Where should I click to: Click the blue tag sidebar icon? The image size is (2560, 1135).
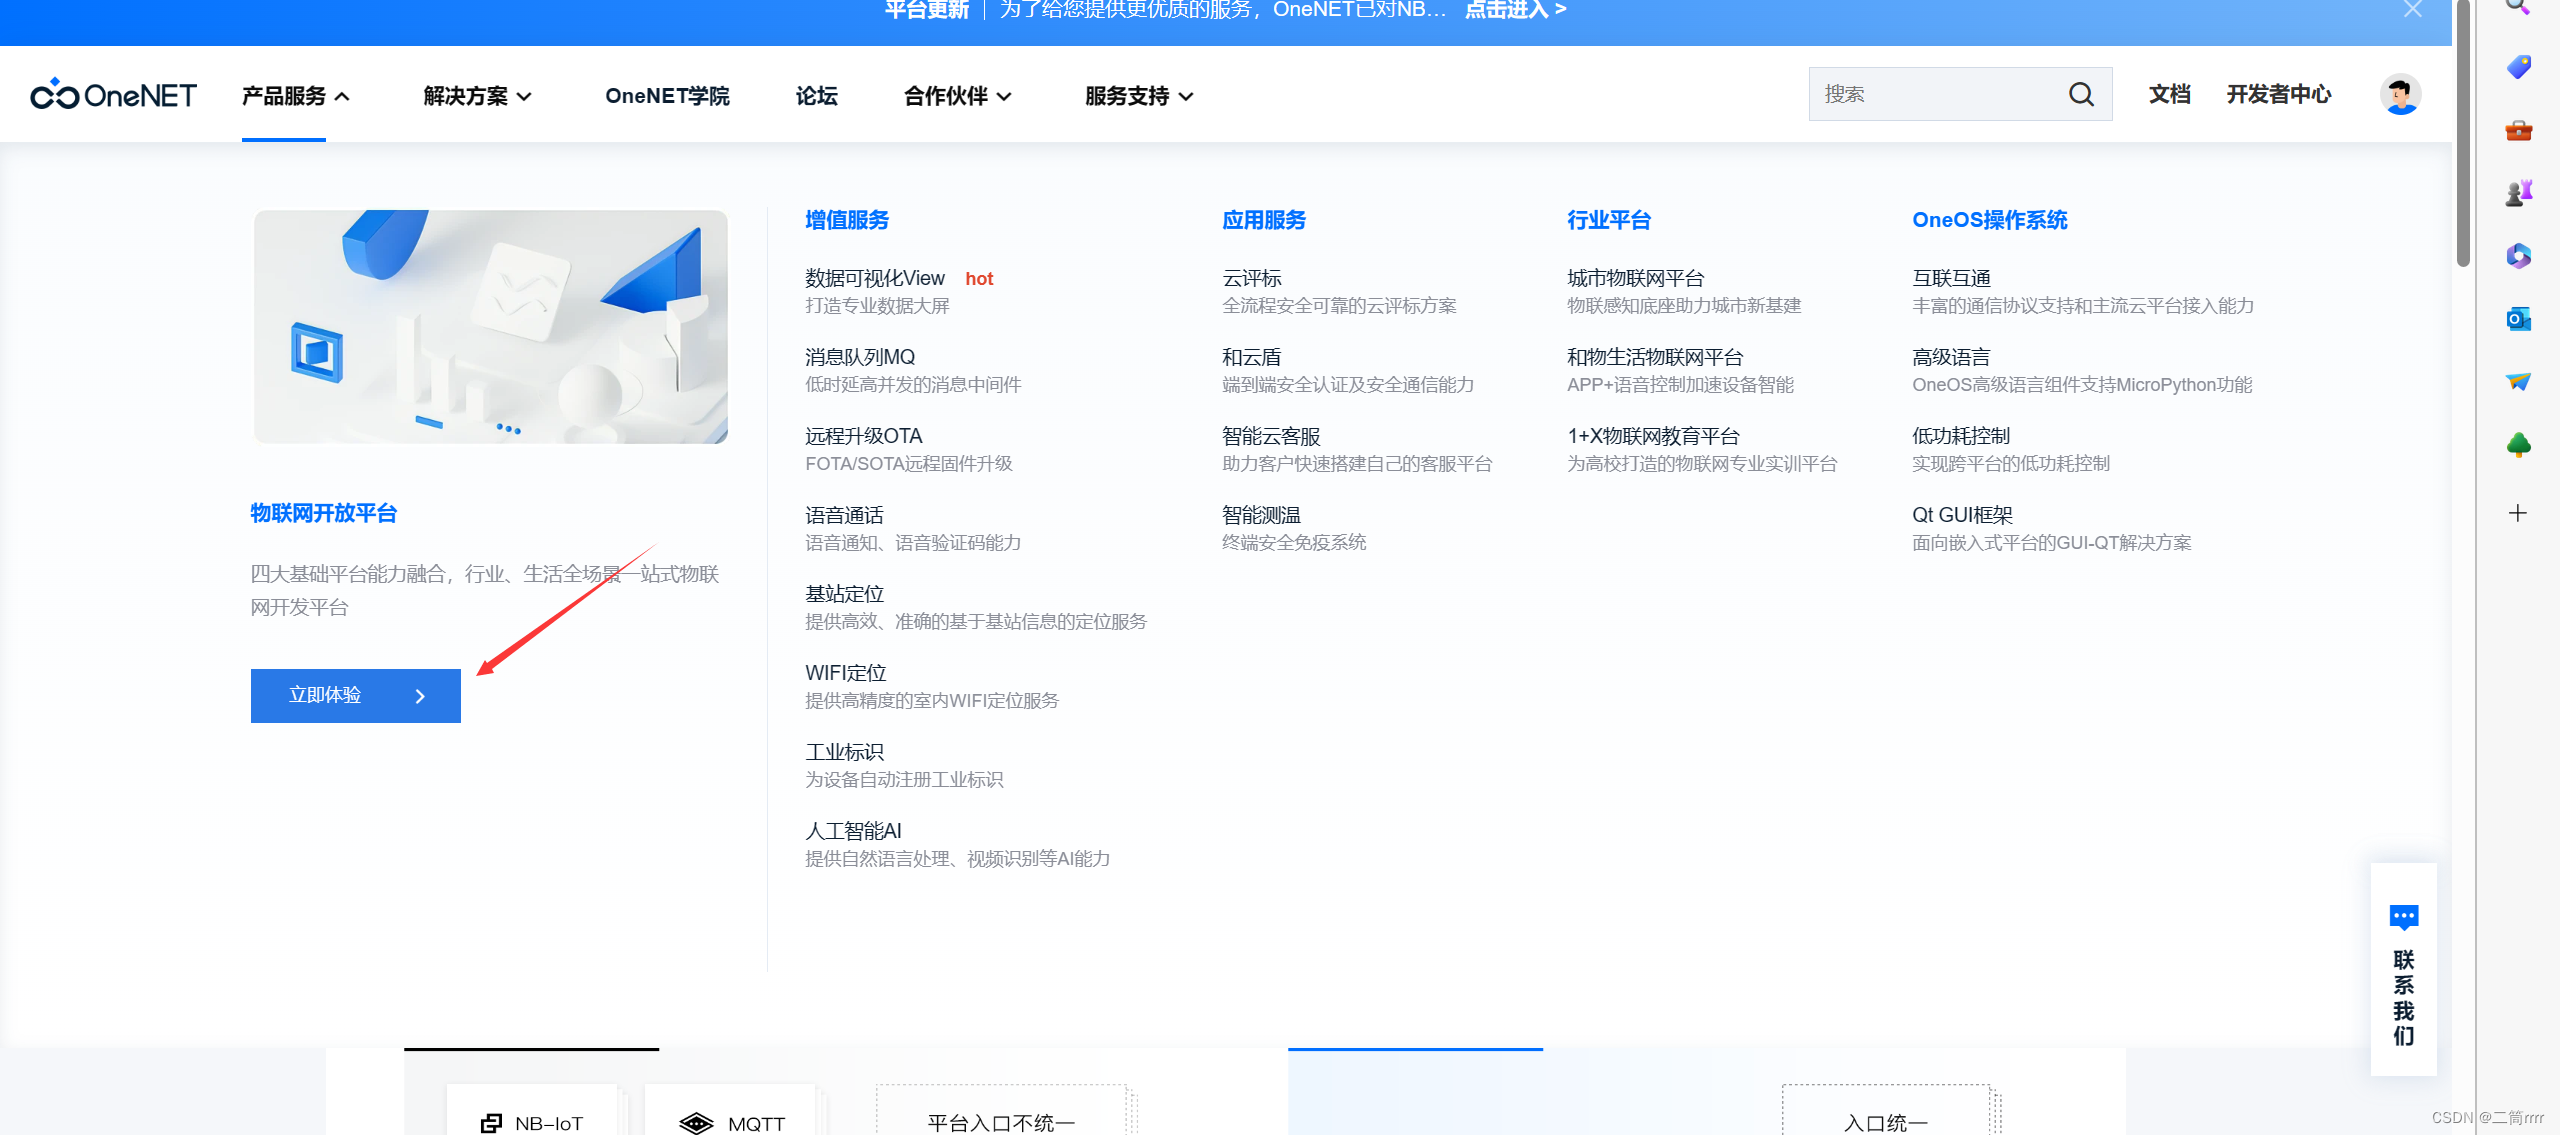tap(2518, 67)
